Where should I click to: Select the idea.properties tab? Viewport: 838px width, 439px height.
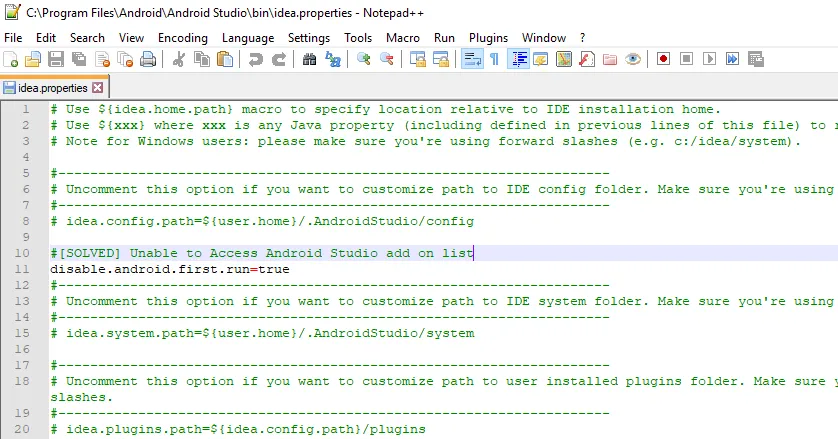[x=52, y=88]
